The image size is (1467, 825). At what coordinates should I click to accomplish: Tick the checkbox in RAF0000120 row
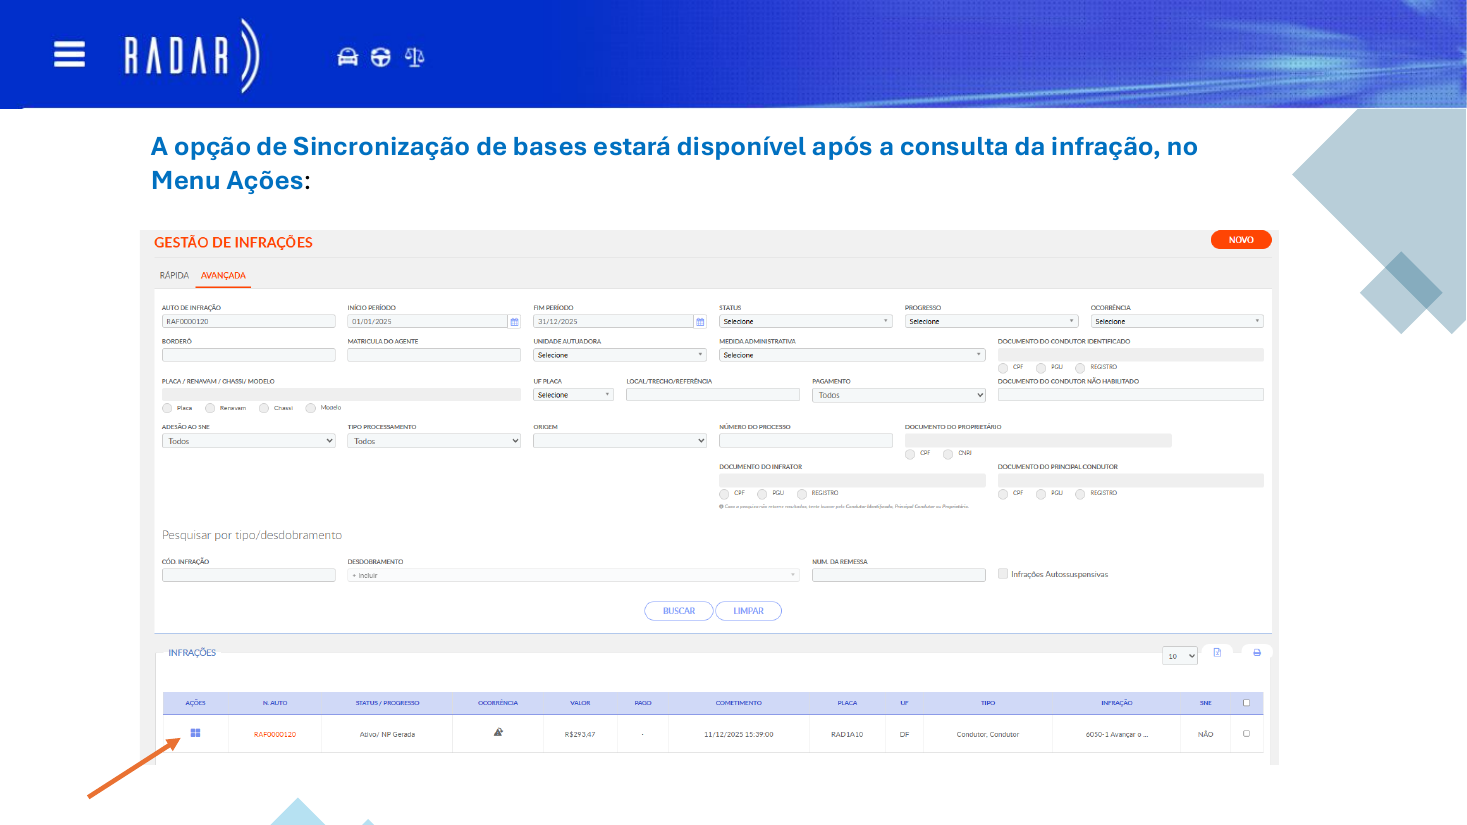tap(1246, 734)
